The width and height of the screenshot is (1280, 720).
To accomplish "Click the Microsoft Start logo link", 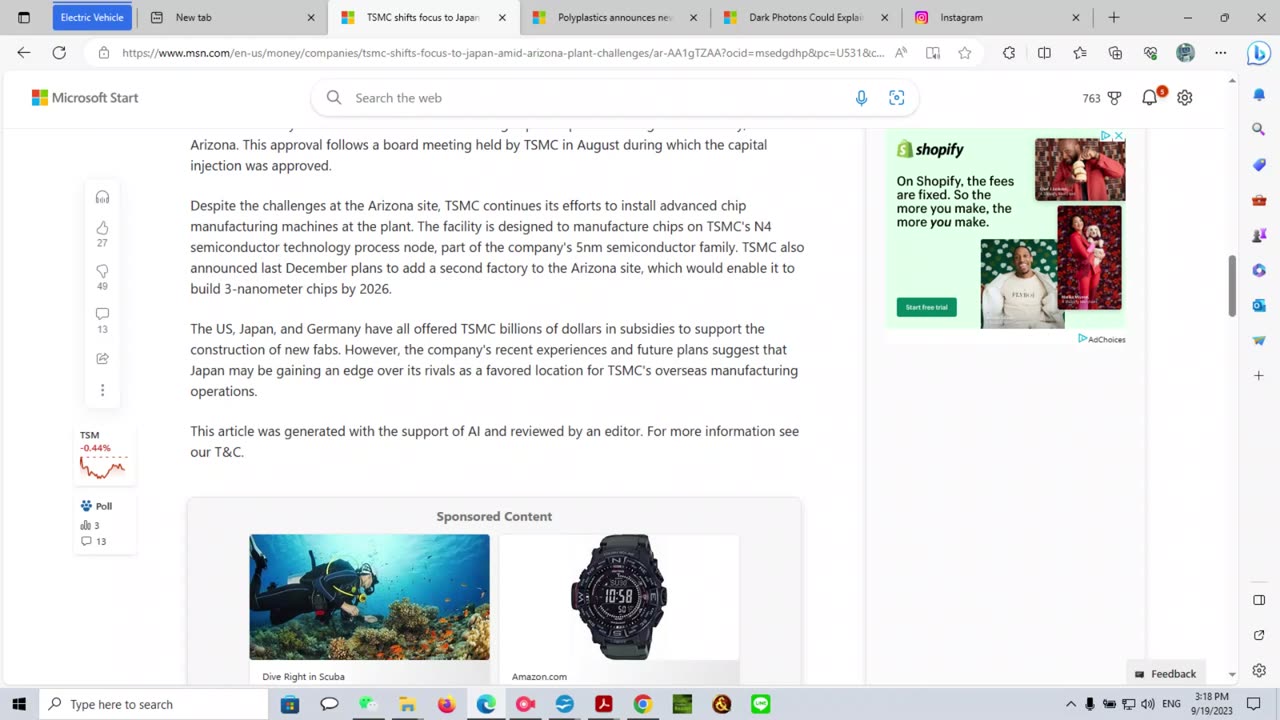I will [x=85, y=98].
